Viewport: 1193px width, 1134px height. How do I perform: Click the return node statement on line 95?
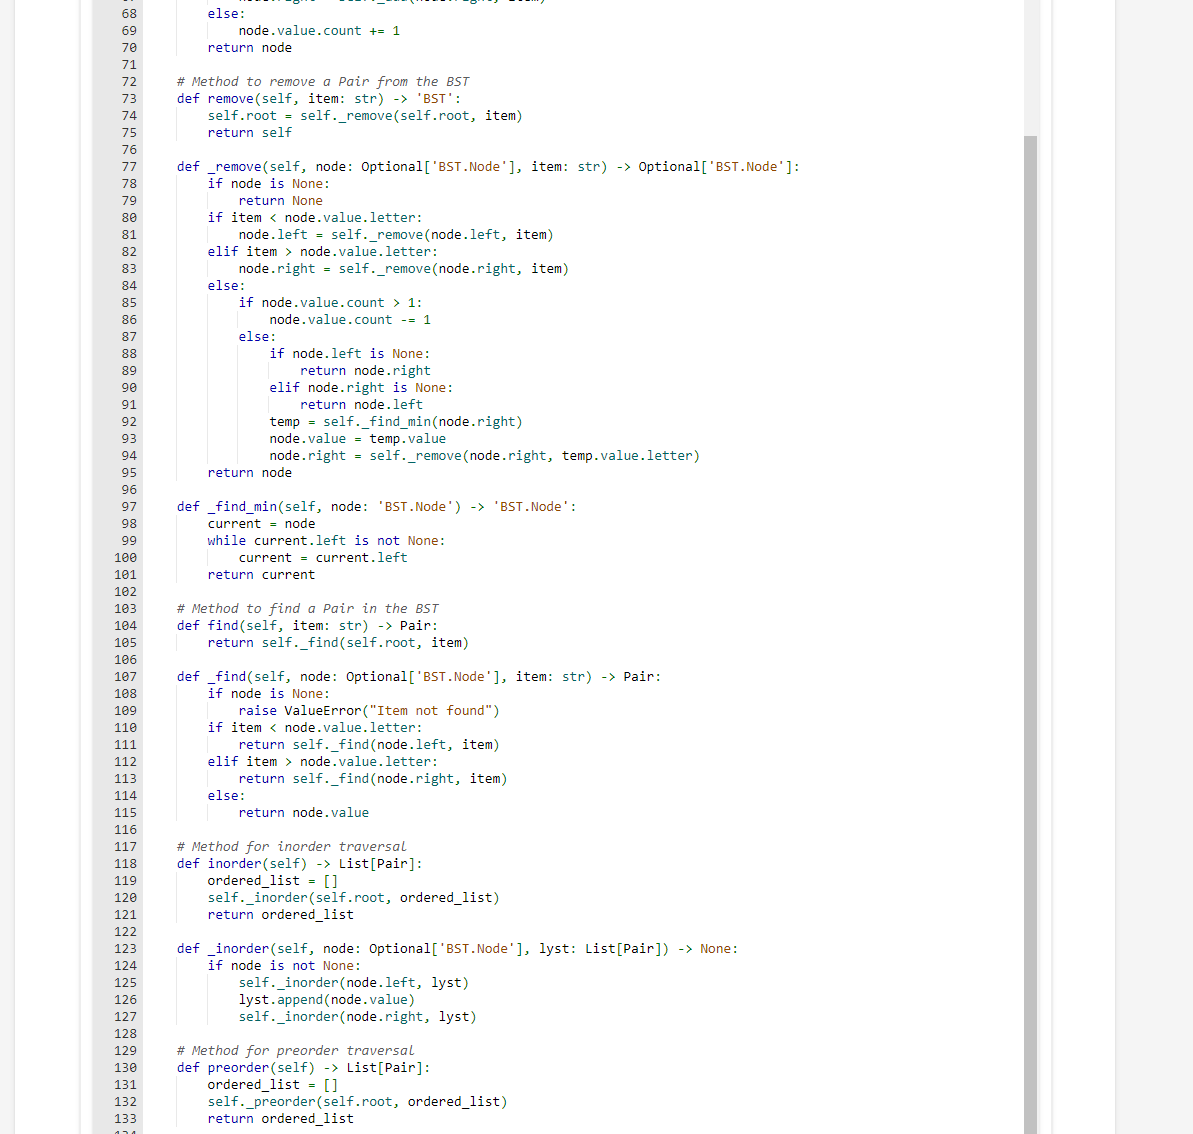pyautogui.click(x=248, y=472)
